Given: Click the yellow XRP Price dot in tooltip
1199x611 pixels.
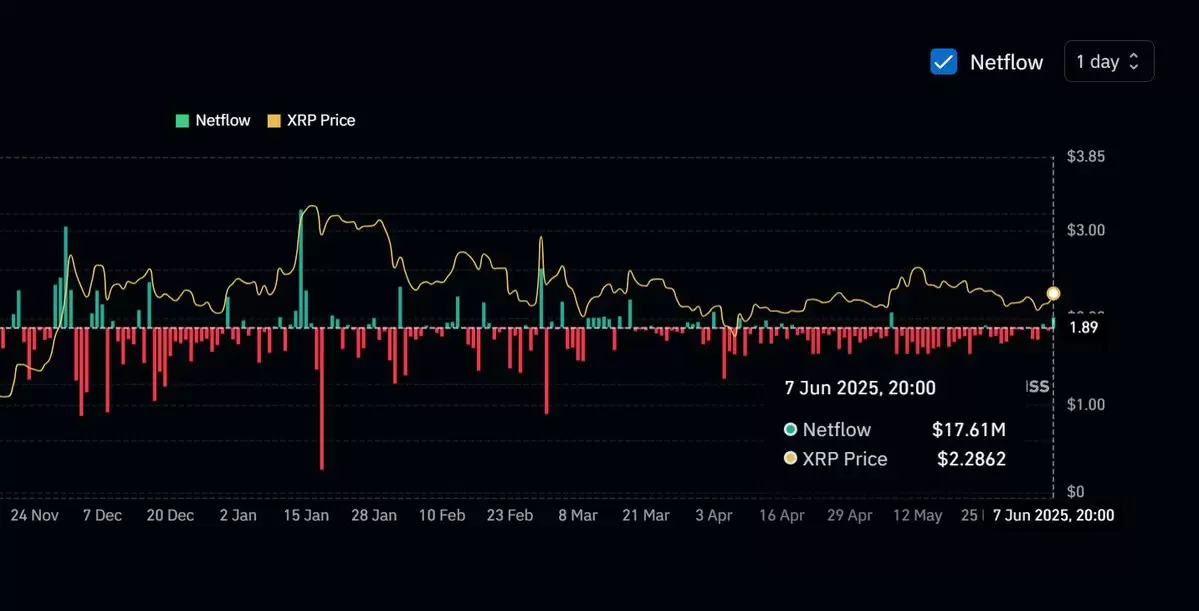Looking at the screenshot, I should 791,459.
